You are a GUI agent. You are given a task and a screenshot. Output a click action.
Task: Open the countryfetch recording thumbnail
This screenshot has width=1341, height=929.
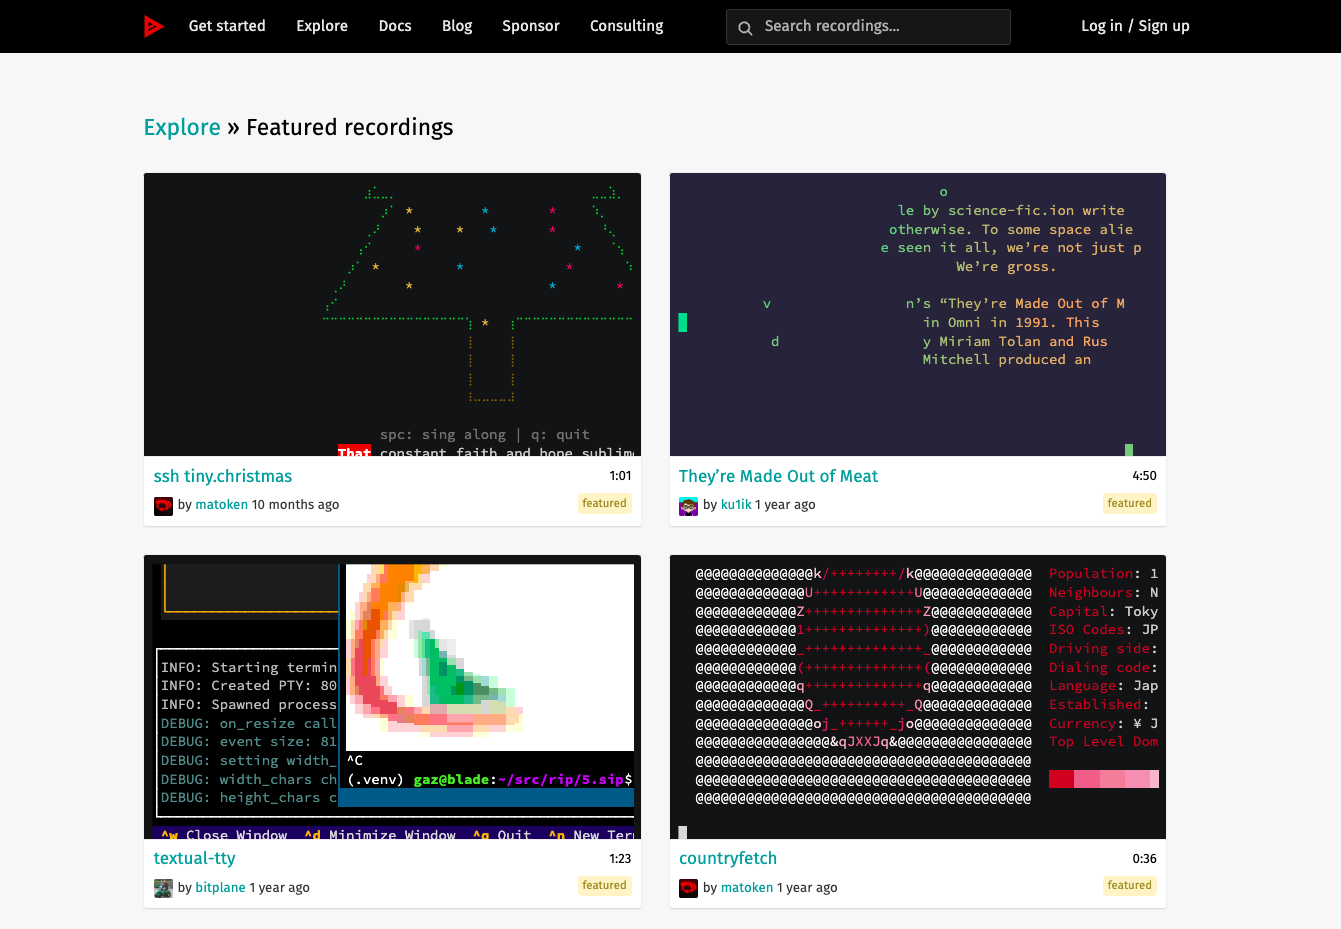[918, 697]
